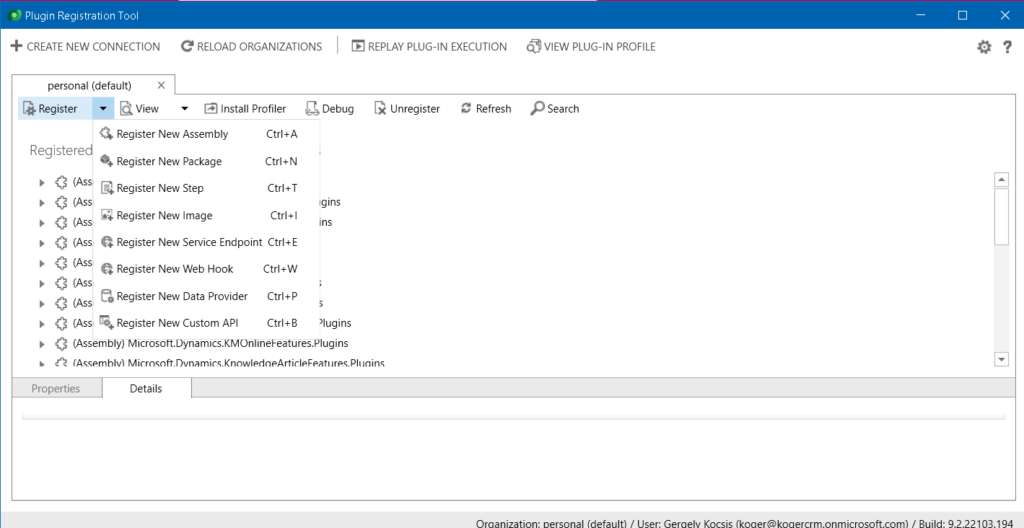Choose Register New Assembly menu item
Image resolution: width=1024 pixels, height=528 pixels.
point(206,134)
